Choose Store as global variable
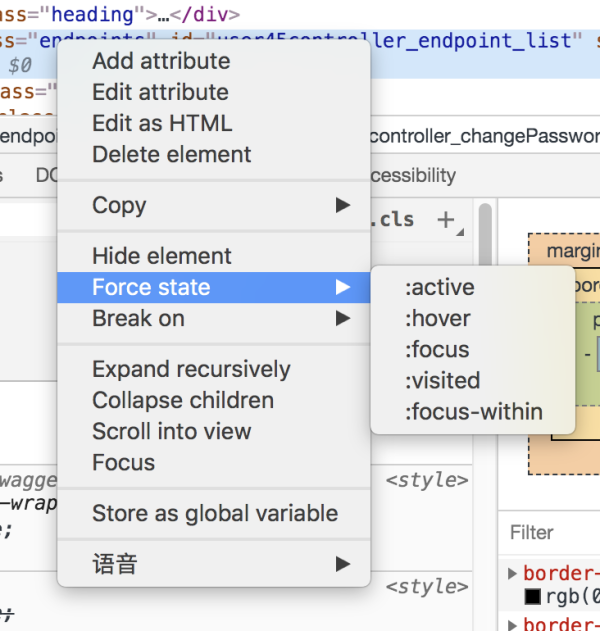The height and width of the screenshot is (631, 600). (x=214, y=513)
